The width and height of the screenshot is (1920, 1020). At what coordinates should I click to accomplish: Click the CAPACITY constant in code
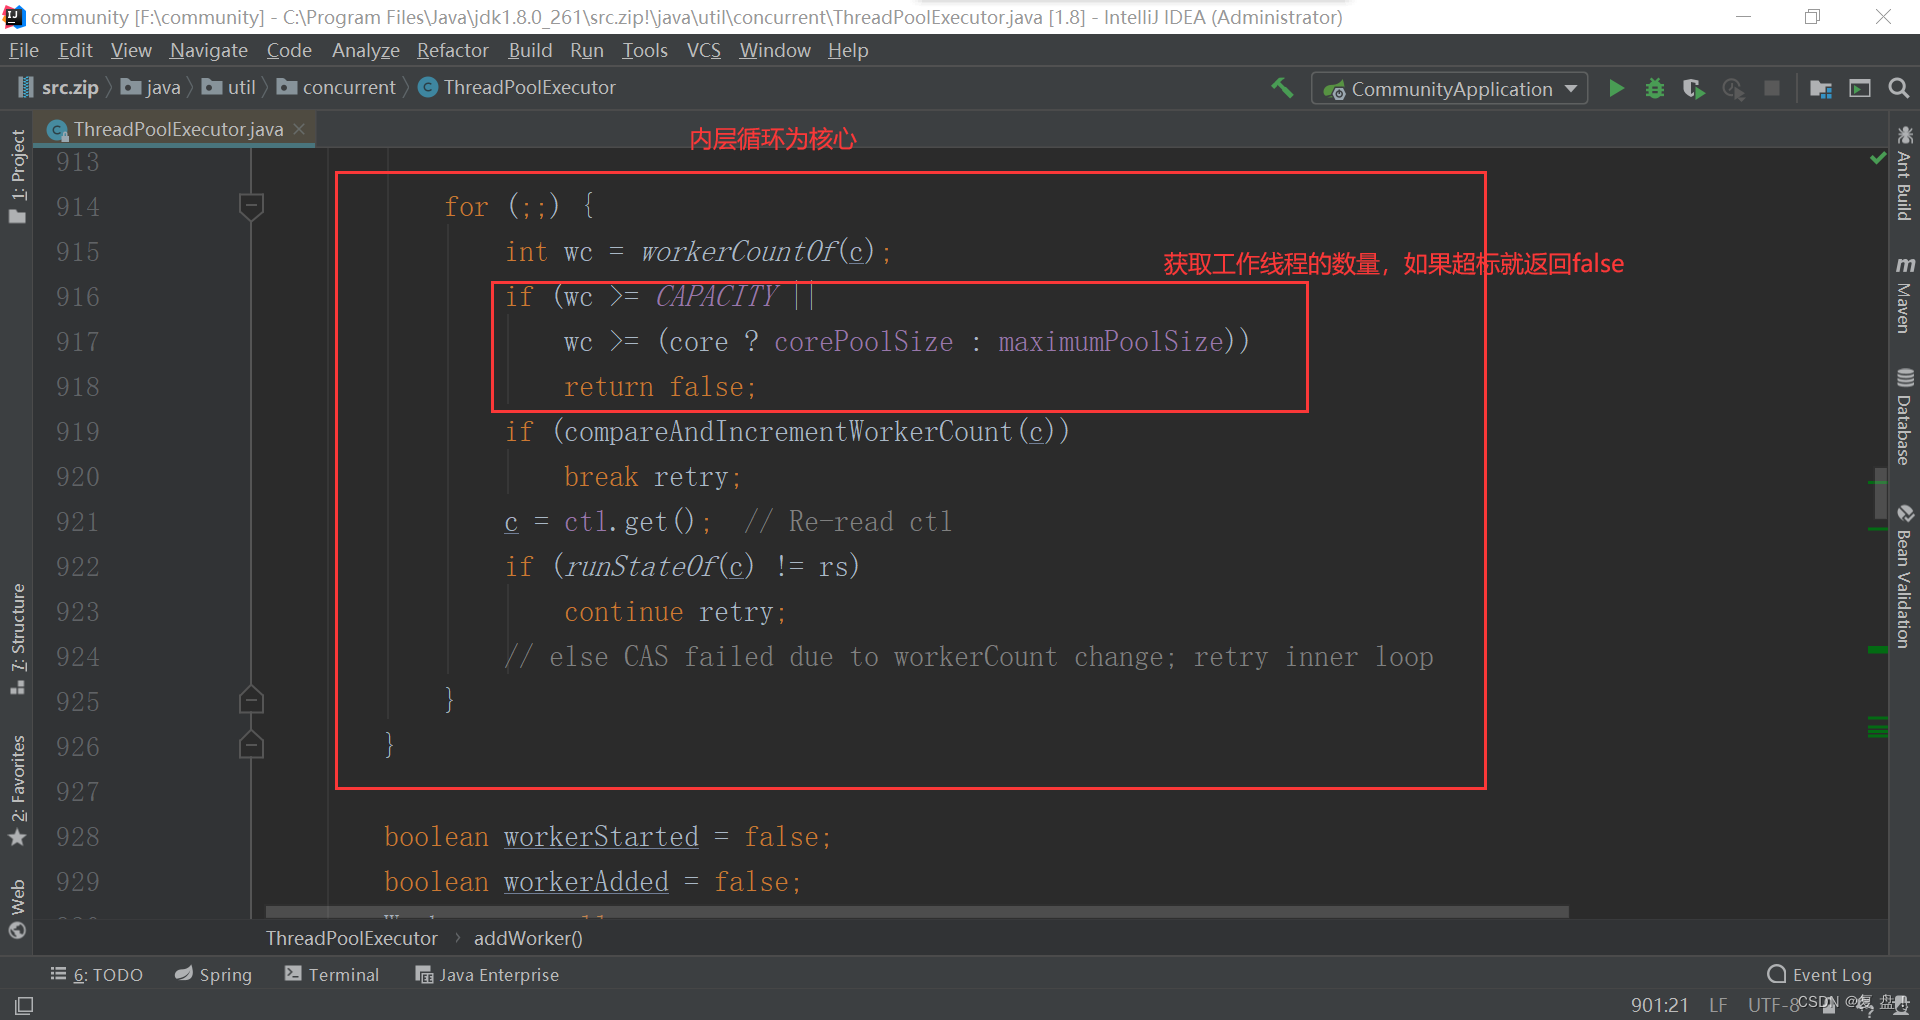pyautogui.click(x=716, y=296)
